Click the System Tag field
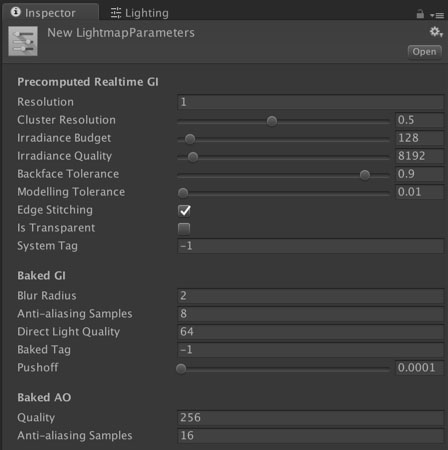Viewport: 448px width, 450px height. click(310, 246)
